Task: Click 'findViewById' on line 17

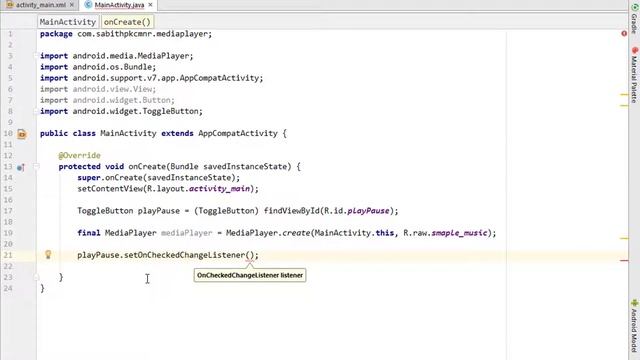Action: (291, 211)
